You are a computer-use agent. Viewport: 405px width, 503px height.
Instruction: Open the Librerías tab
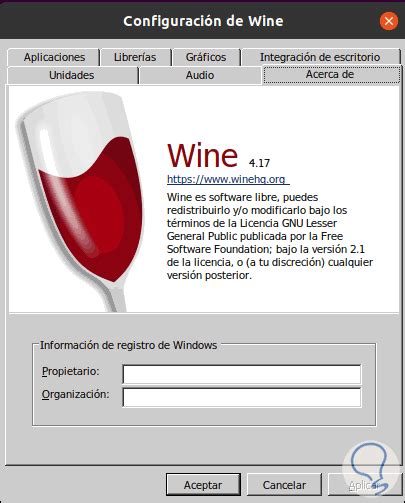click(x=135, y=57)
